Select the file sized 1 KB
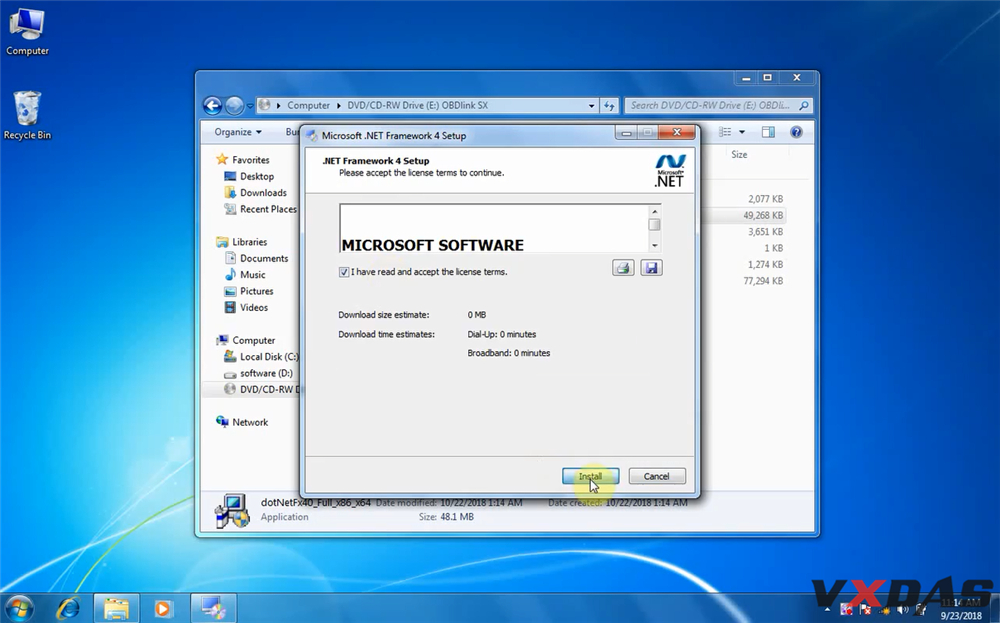 point(774,248)
